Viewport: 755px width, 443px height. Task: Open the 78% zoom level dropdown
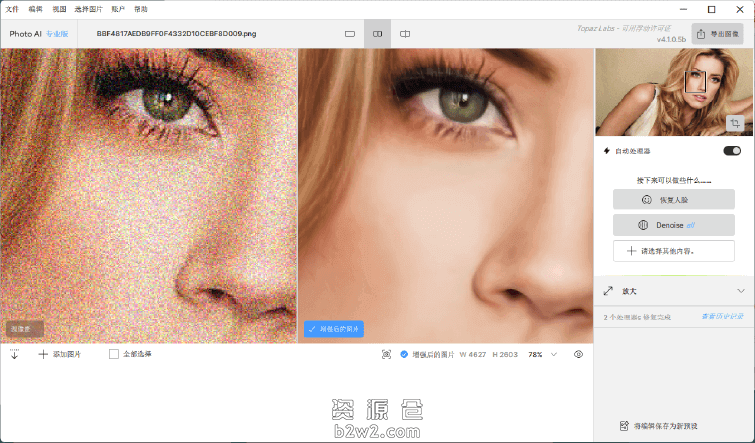coord(554,354)
